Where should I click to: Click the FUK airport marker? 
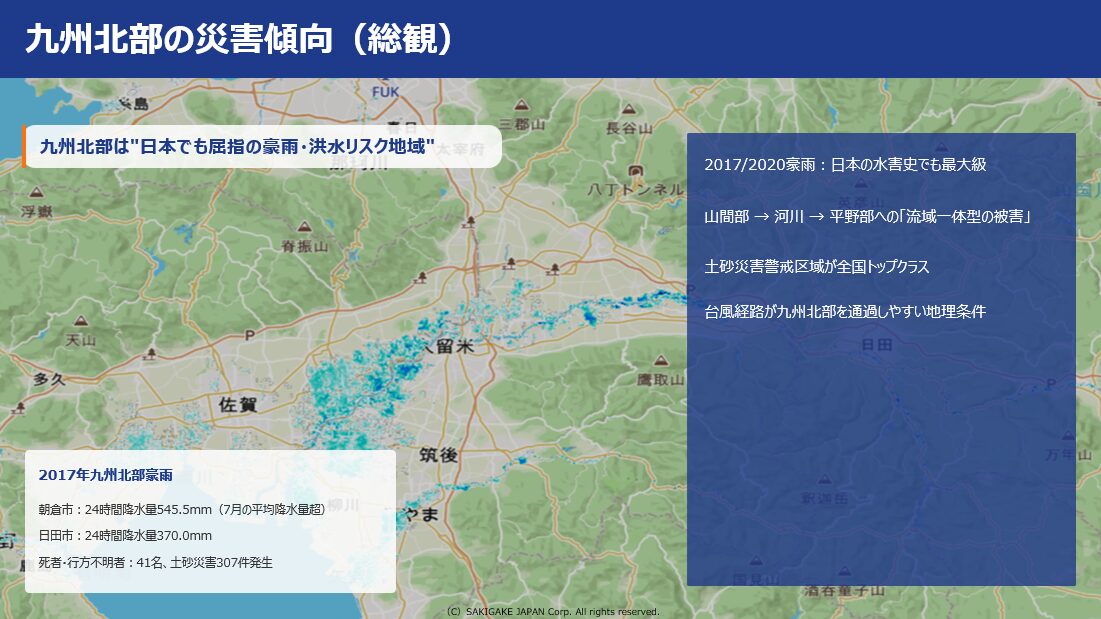click(x=386, y=91)
